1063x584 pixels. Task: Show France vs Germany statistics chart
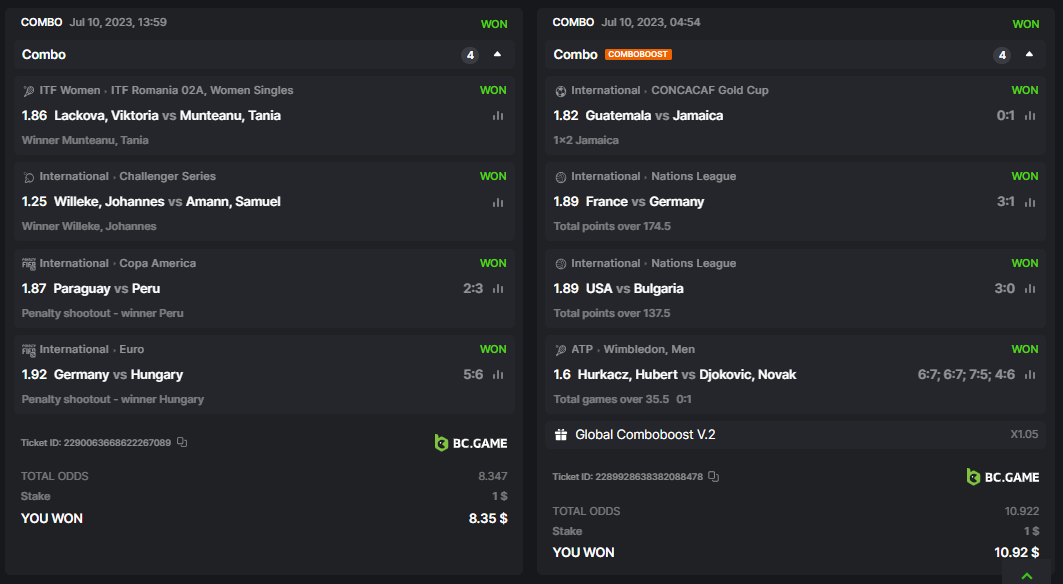(x=1029, y=202)
